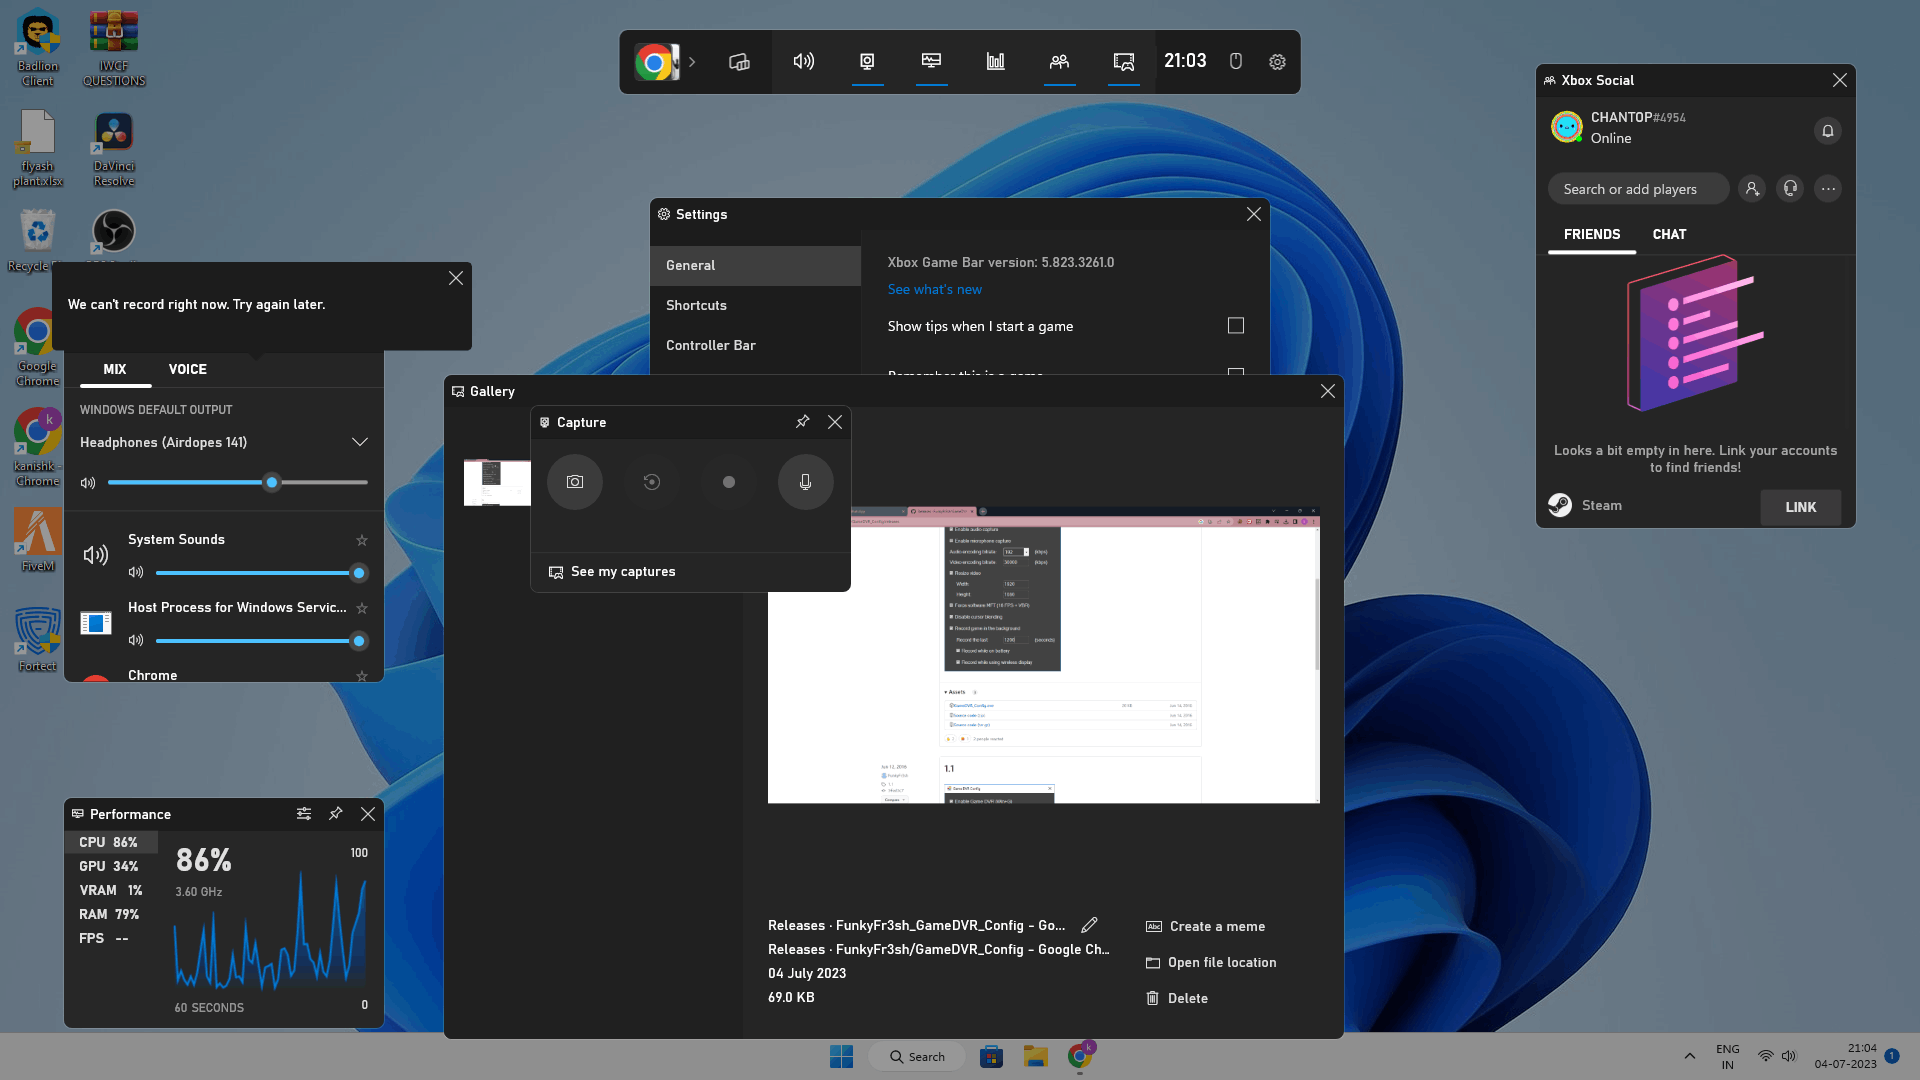Open Windows Start menu
The image size is (1920, 1080).
(x=841, y=1057)
